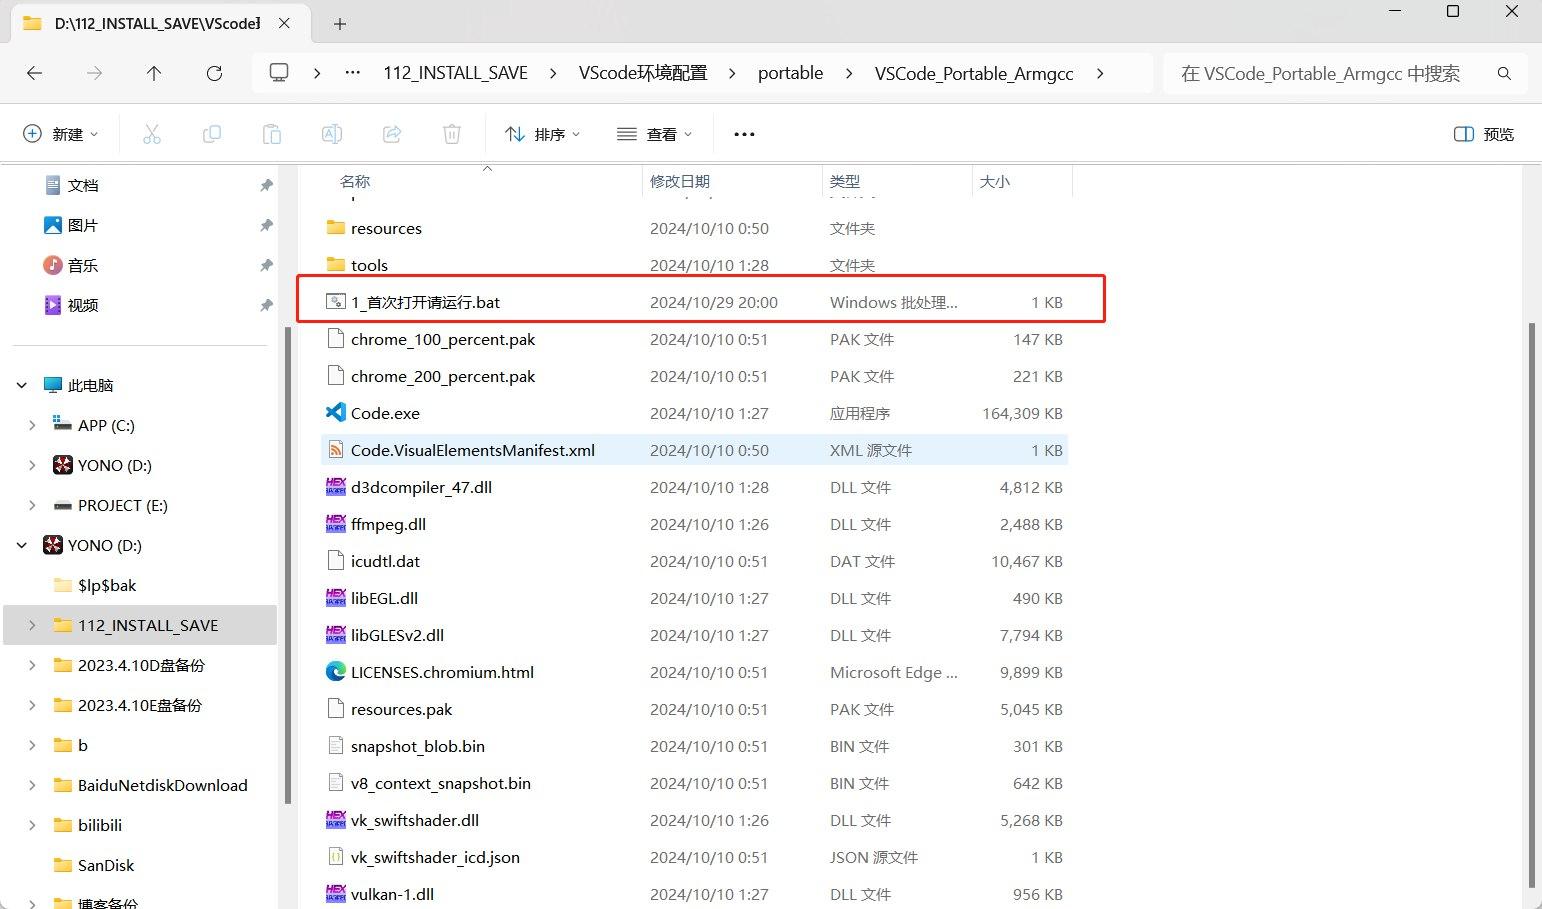
Task: Open the 查看 (View) dropdown
Action: pos(655,134)
